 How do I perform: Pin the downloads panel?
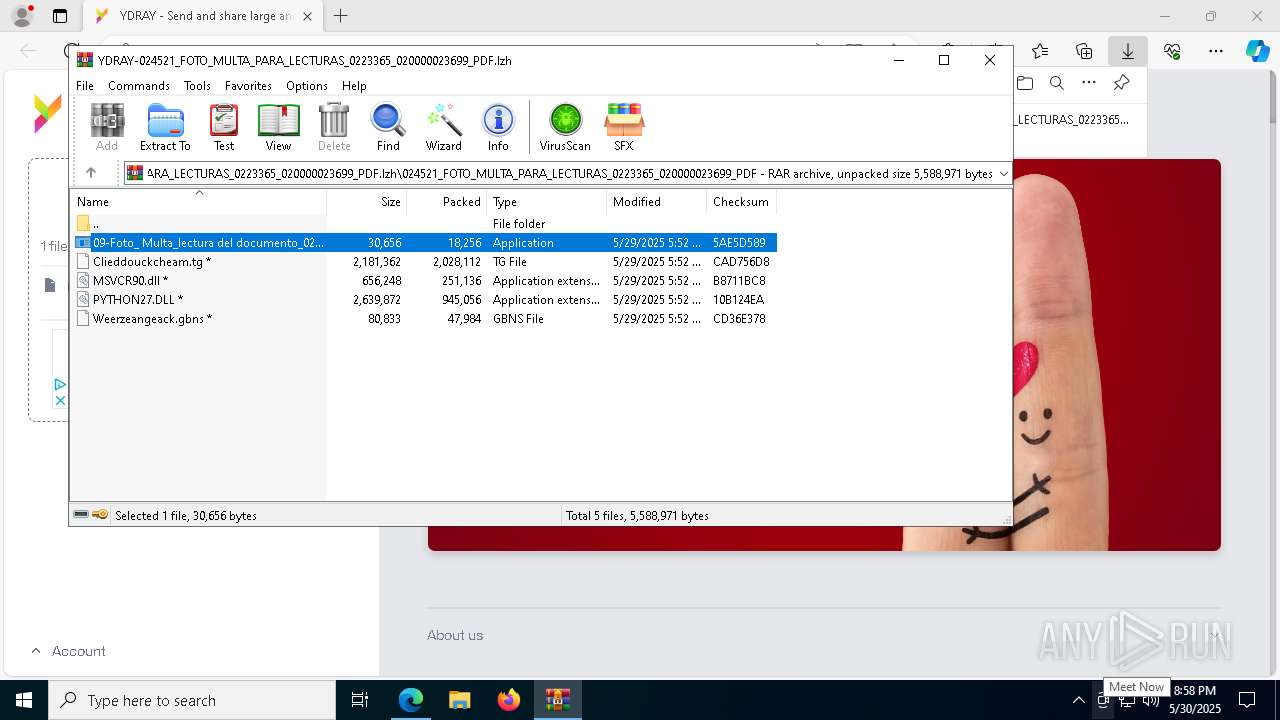[1122, 83]
